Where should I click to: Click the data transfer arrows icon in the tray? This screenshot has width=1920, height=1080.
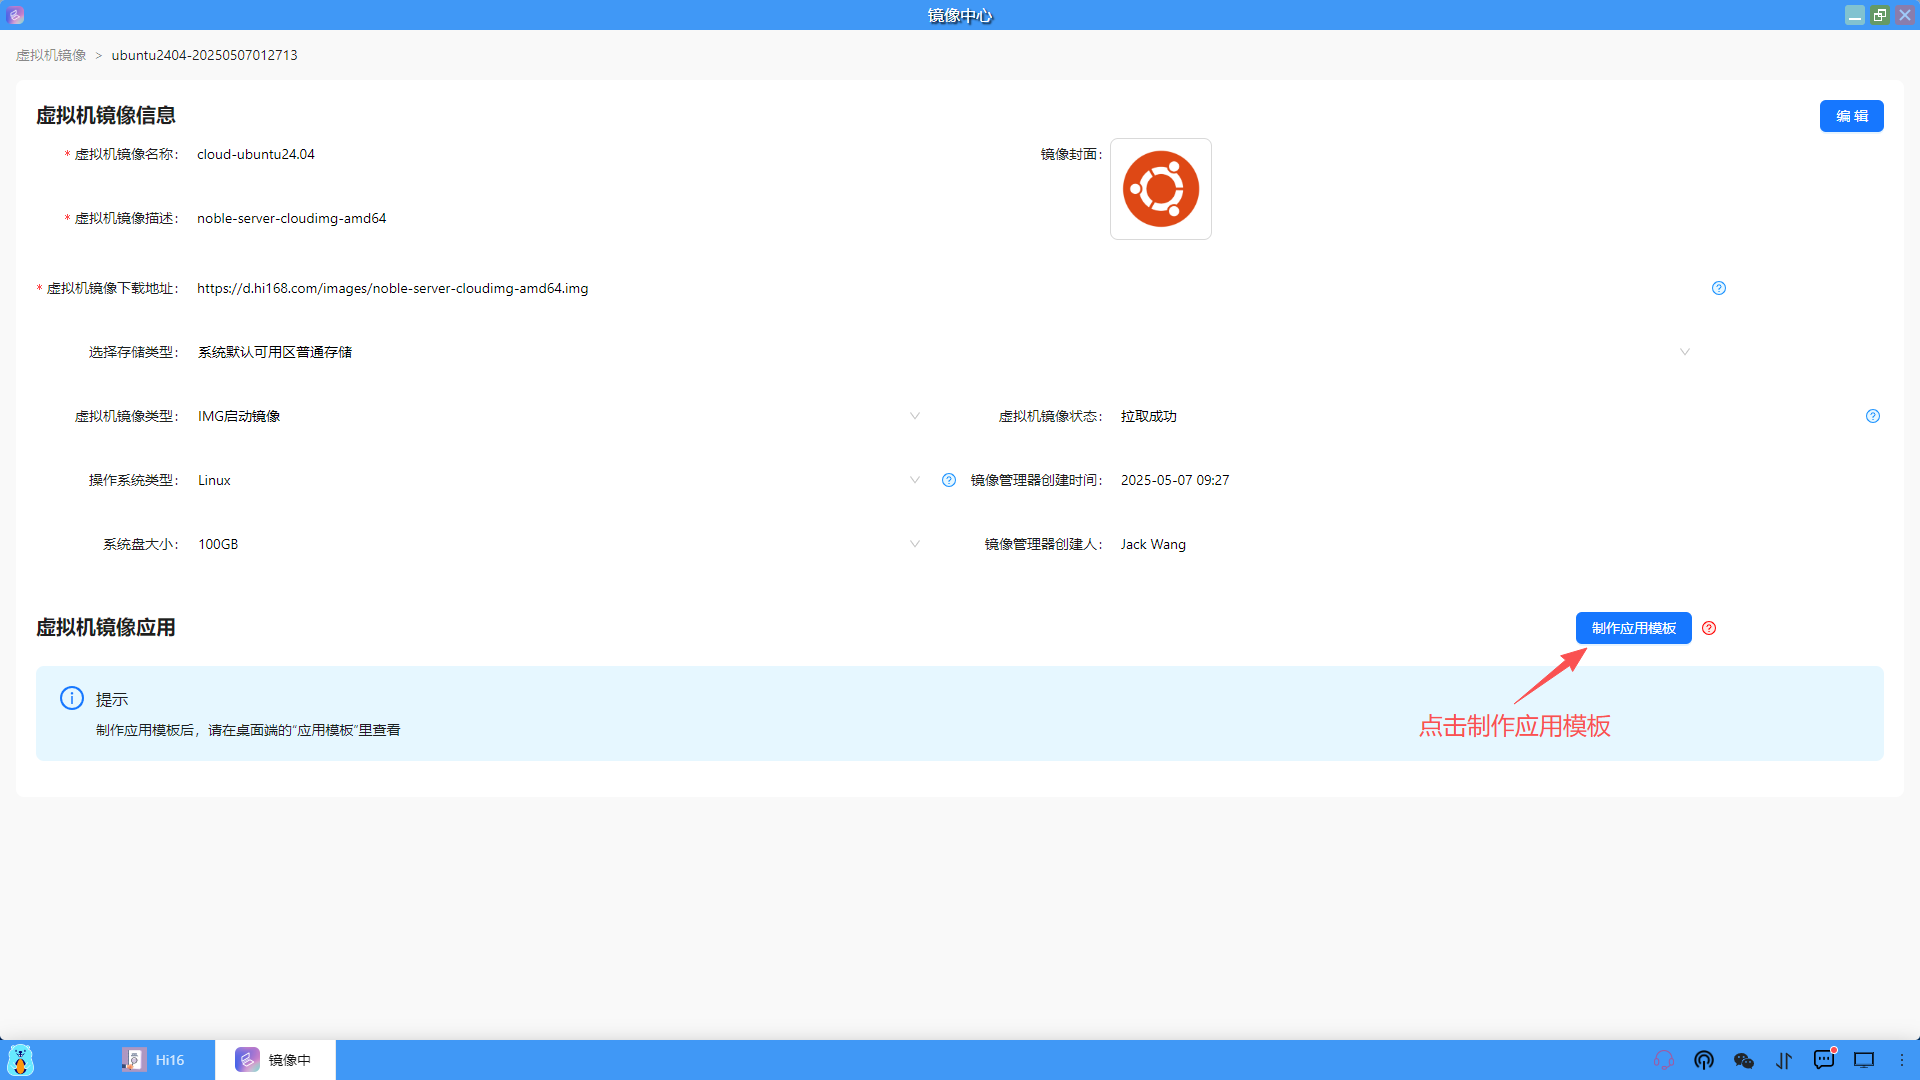pos(1784,1060)
